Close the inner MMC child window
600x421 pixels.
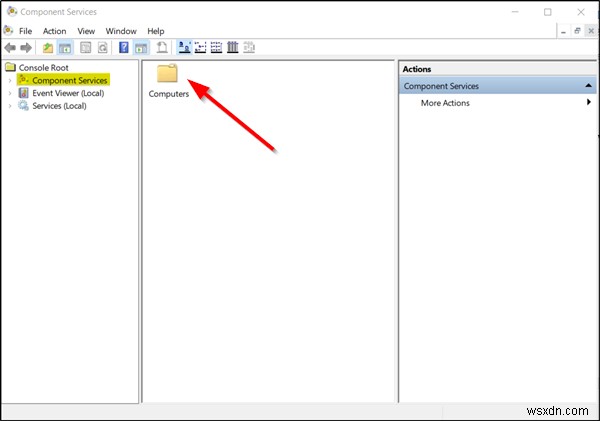click(591, 31)
